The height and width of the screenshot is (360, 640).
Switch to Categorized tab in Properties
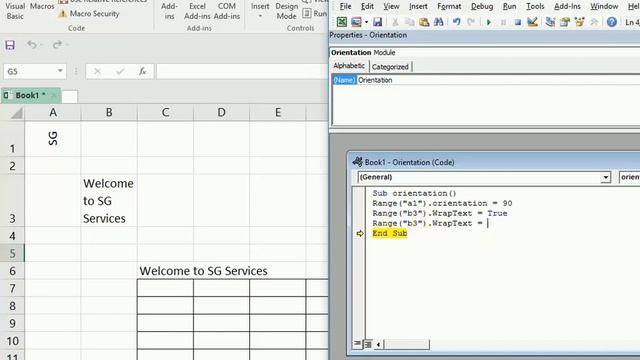pos(390,67)
